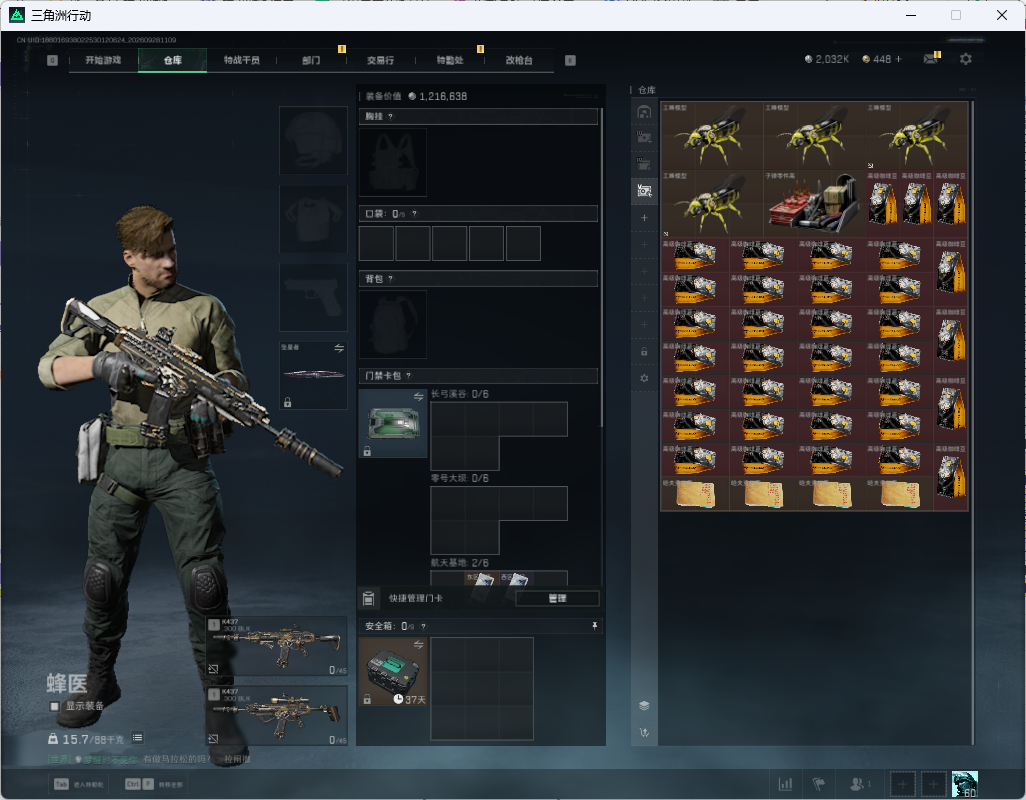Viewport: 1026px width, 800px height.
Task: Open the third warehouse sidebar container icon
Action: click(644, 164)
